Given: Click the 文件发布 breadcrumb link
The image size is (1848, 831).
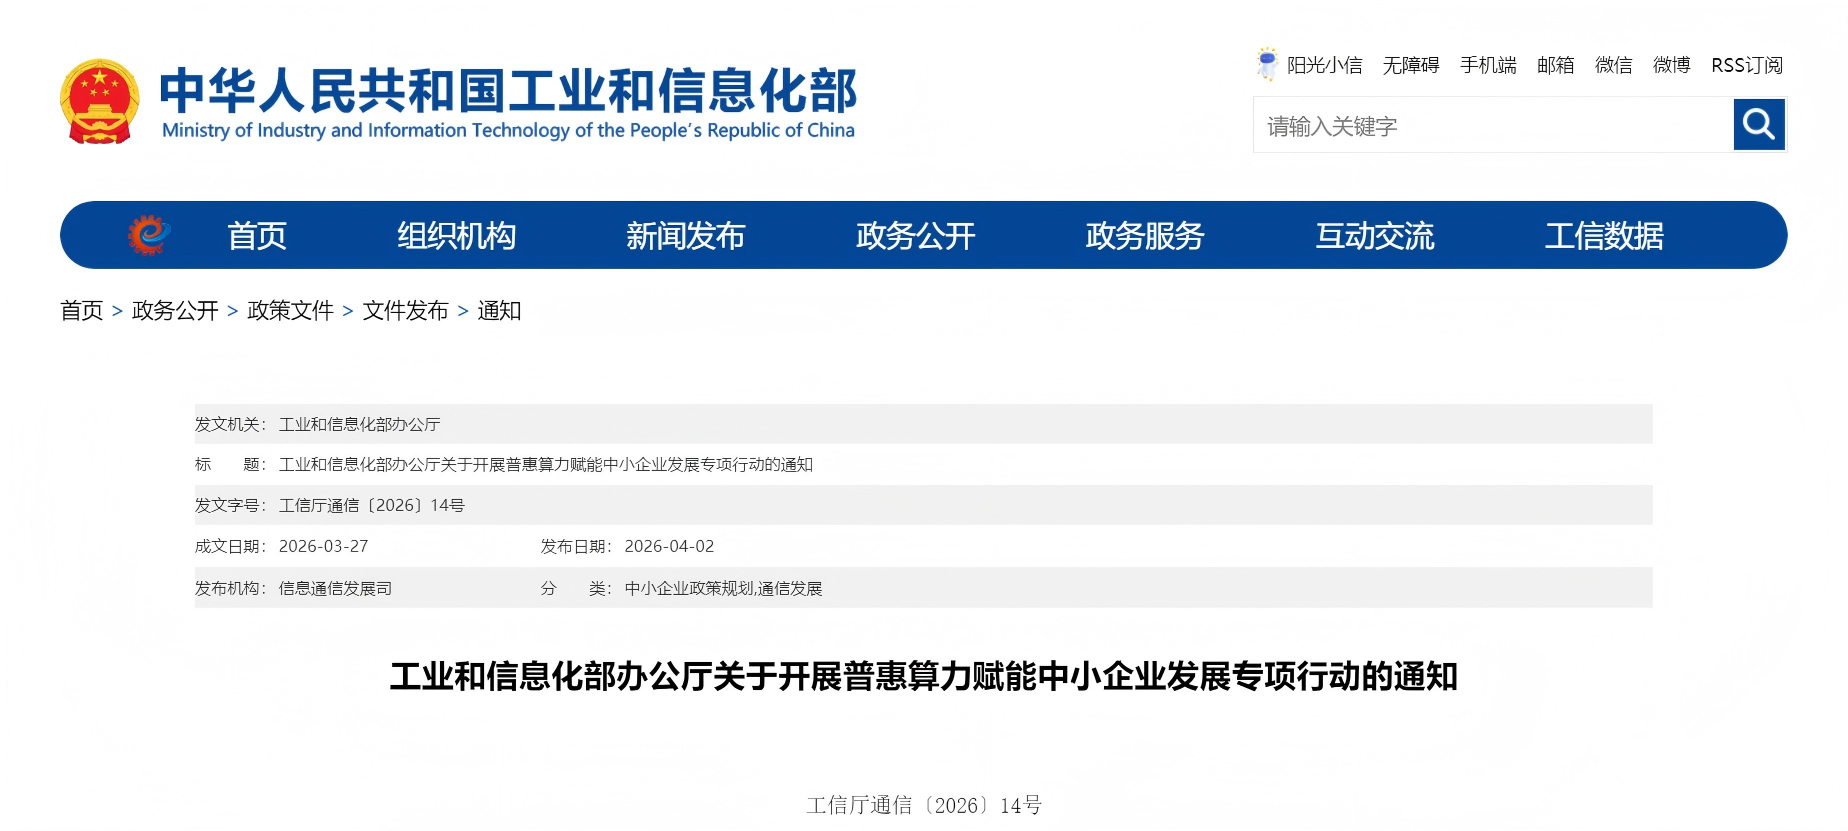Looking at the screenshot, I should pos(405,311).
